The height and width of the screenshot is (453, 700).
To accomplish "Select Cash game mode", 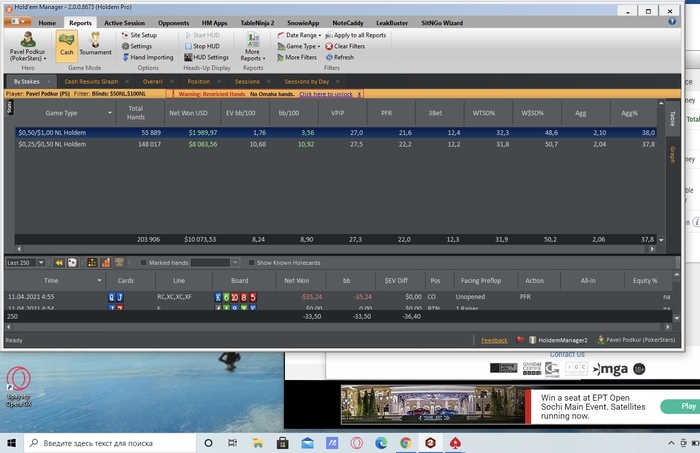I will (x=67, y=46).
